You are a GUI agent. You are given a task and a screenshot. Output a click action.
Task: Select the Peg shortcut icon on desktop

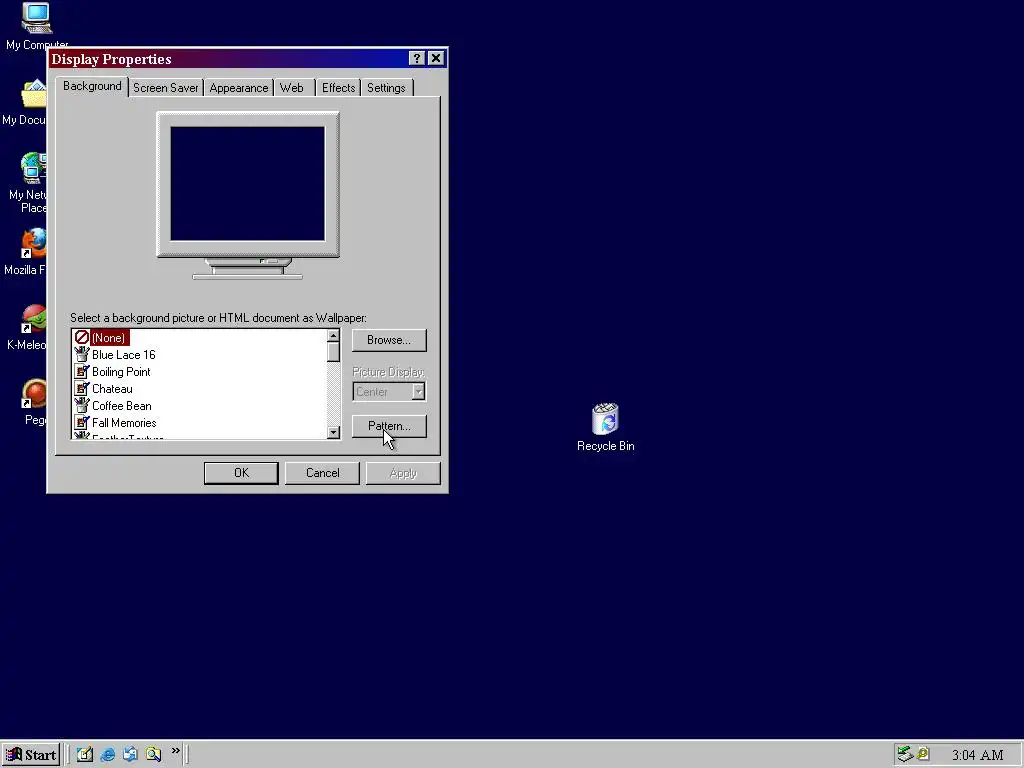[x=33, y=394]
